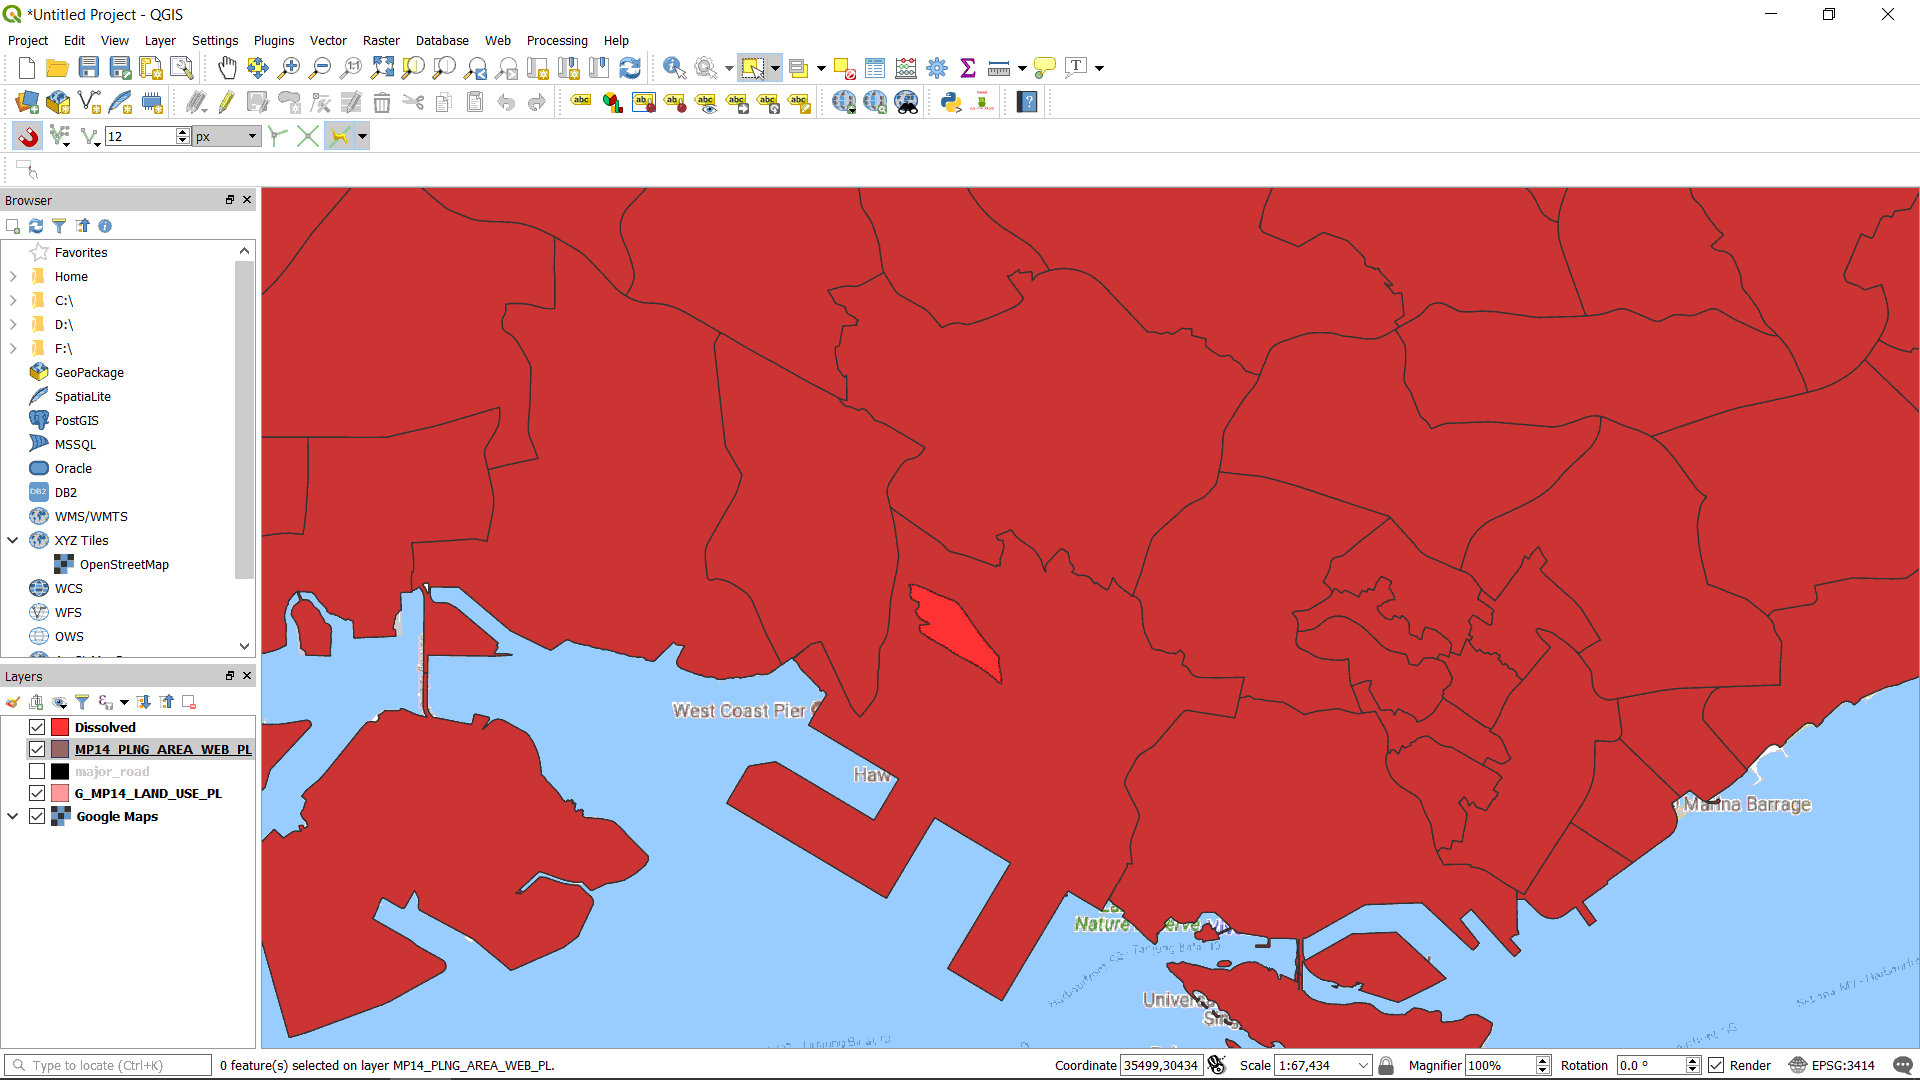Toggle the Render checkbox
The width and height of the screenshot is (1920, 1080).
click(x=1716, y=1065)
